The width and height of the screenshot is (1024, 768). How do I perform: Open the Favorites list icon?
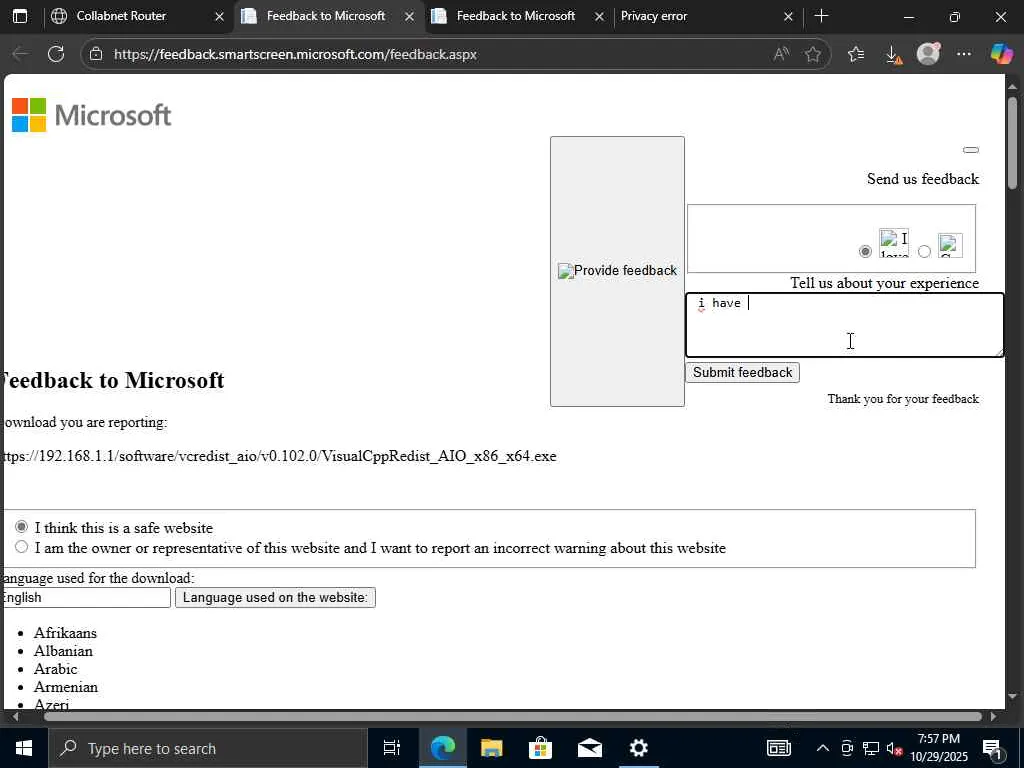[x=856, y=54]
